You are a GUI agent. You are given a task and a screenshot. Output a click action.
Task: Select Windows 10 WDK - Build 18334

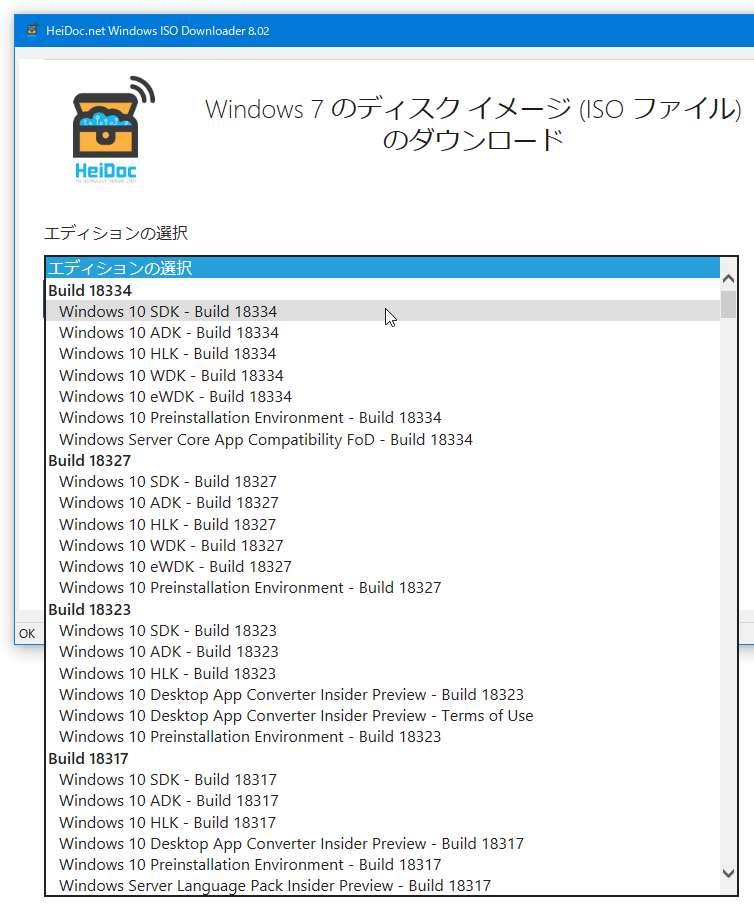pos(383,375)
